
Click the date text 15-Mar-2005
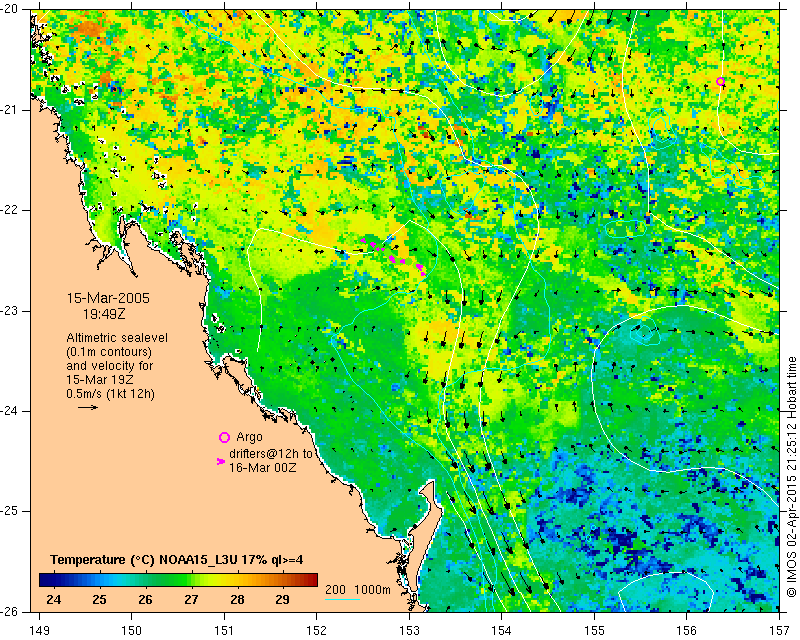[108, 298]
